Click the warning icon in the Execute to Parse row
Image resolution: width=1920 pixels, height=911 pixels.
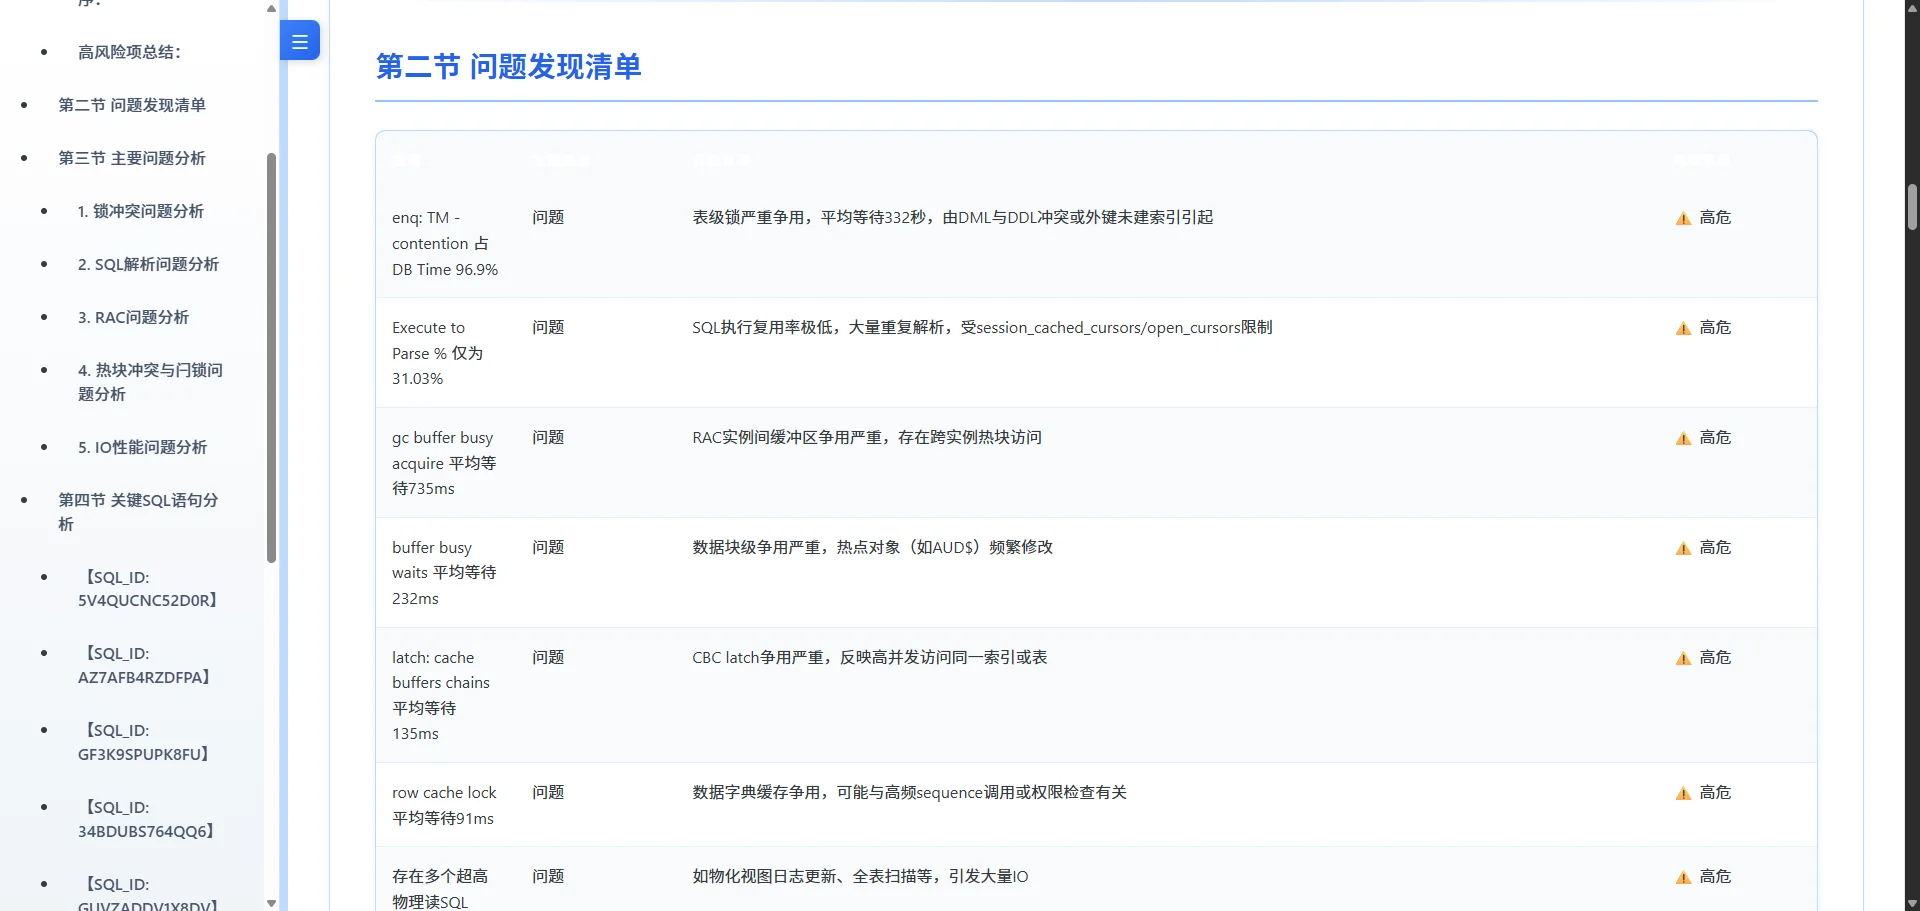point(1683,328)
